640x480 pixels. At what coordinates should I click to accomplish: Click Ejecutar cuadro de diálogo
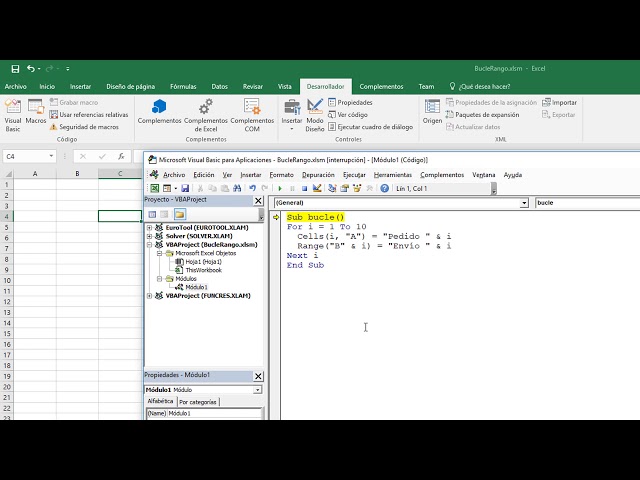click(371, 127)
